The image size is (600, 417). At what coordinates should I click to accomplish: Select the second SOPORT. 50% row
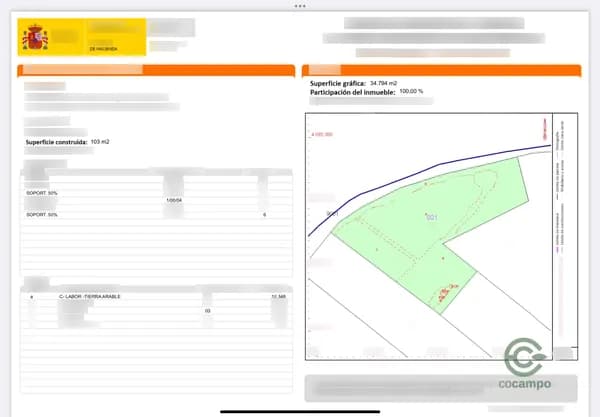42,214
